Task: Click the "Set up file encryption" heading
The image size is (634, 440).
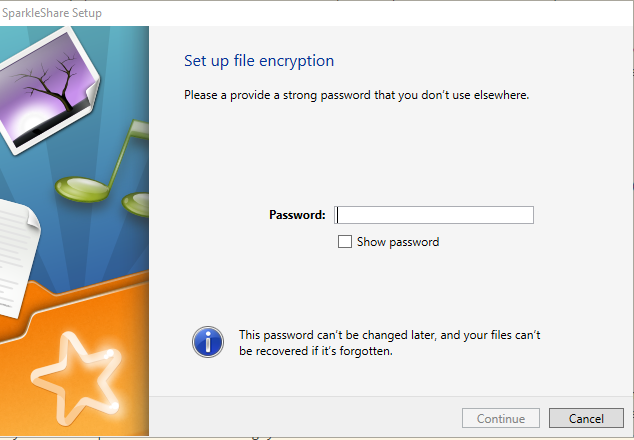Action: [x=259, y=61]
